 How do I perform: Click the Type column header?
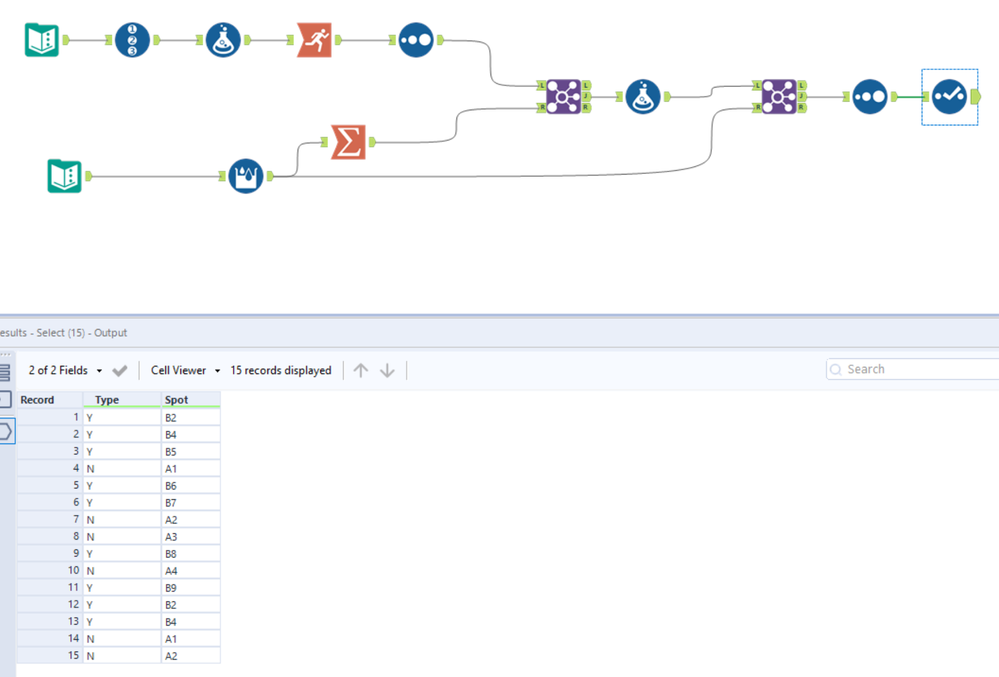[x=122, y=399]
